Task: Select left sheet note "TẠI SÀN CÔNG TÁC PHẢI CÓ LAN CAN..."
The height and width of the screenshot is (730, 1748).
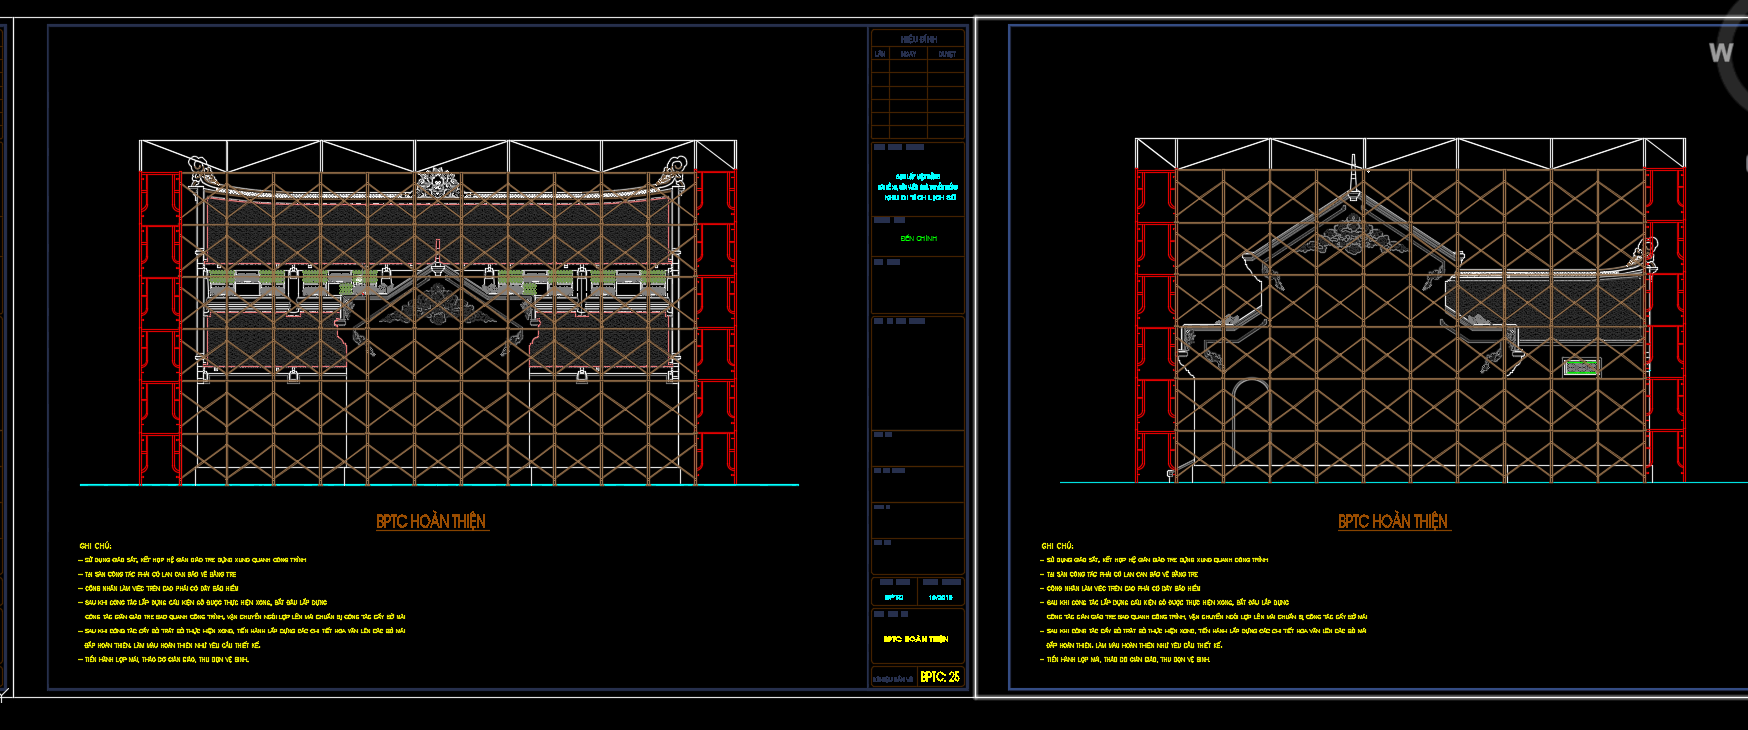Action: coord(157,575)
